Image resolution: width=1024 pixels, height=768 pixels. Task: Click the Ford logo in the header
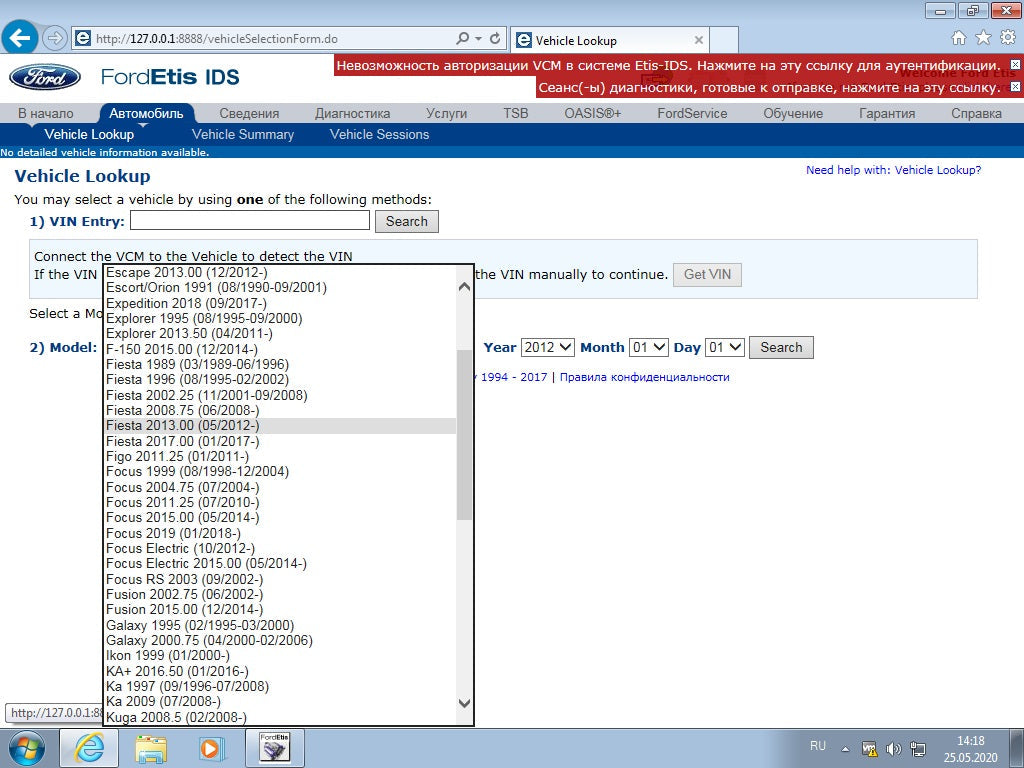click(45, 77)
